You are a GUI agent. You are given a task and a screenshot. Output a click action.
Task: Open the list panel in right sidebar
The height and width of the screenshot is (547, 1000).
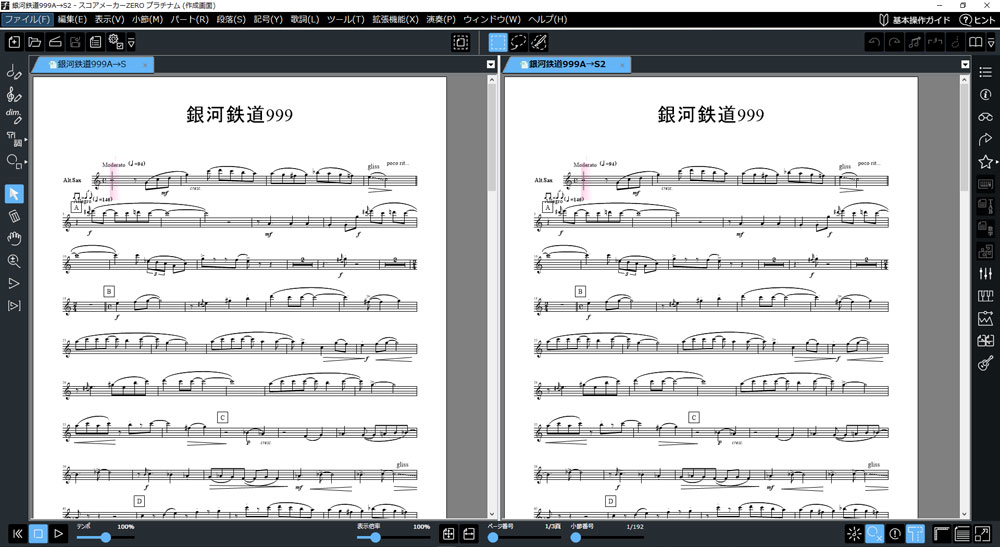pos(985,72)
